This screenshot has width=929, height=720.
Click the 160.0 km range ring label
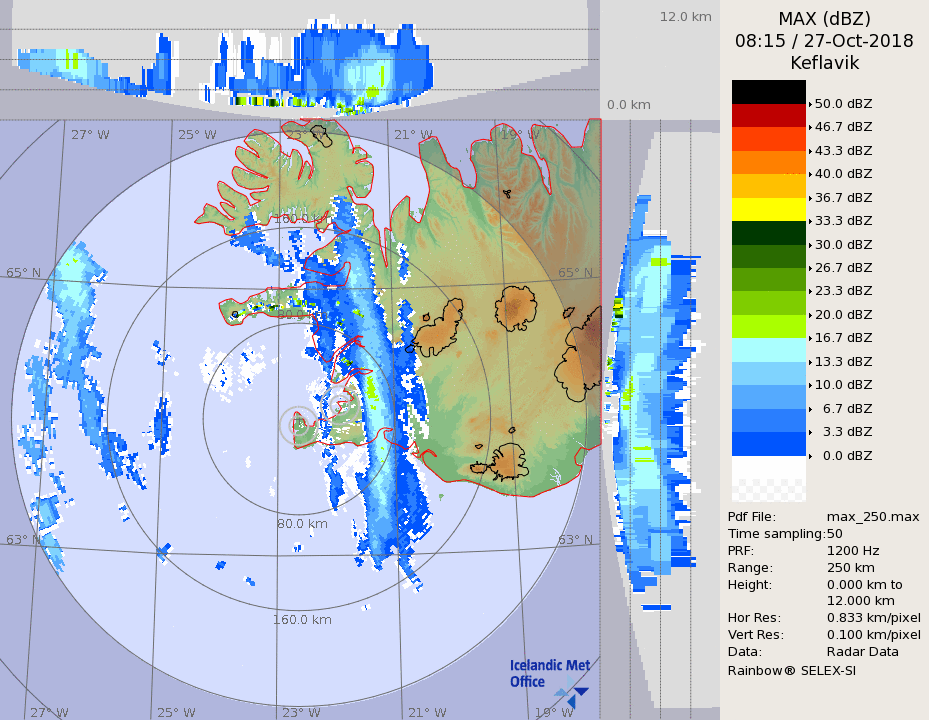[302, 619]
